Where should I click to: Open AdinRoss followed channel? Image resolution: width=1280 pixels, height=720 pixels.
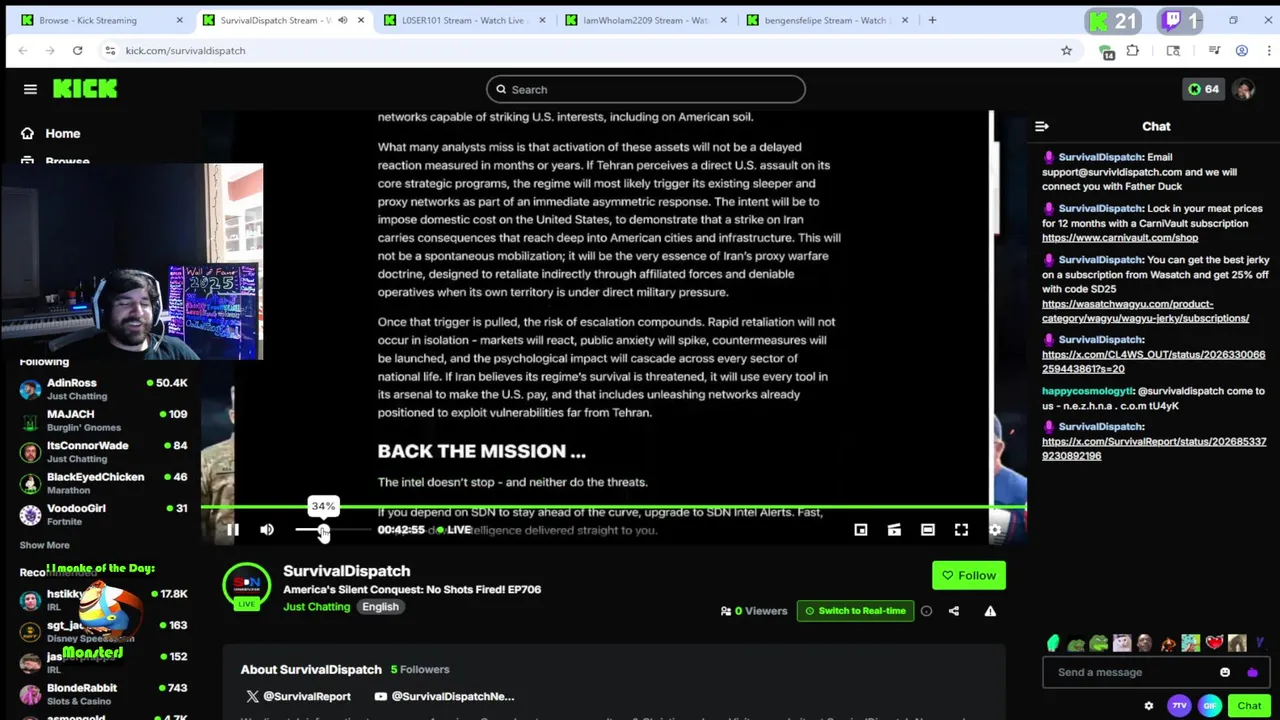tap(104, 389)
